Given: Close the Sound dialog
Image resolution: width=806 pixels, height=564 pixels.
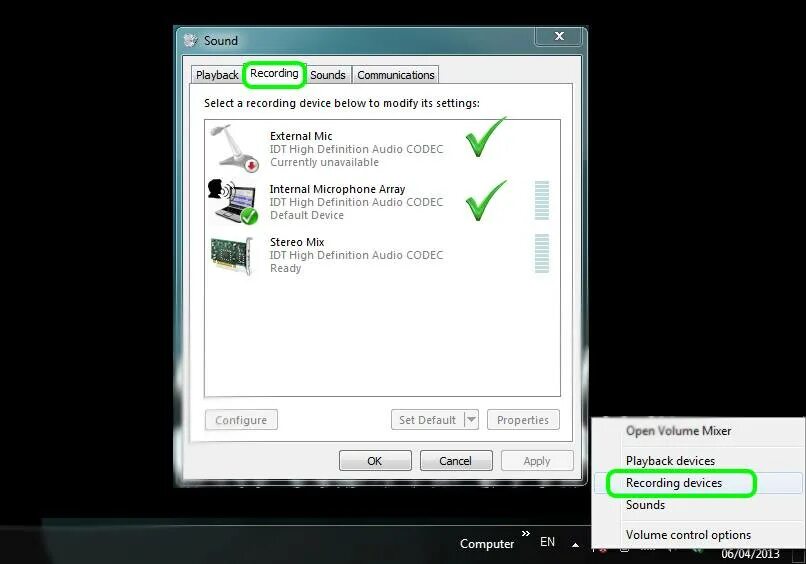Looking at the screenshot, I should click(559, 36).
